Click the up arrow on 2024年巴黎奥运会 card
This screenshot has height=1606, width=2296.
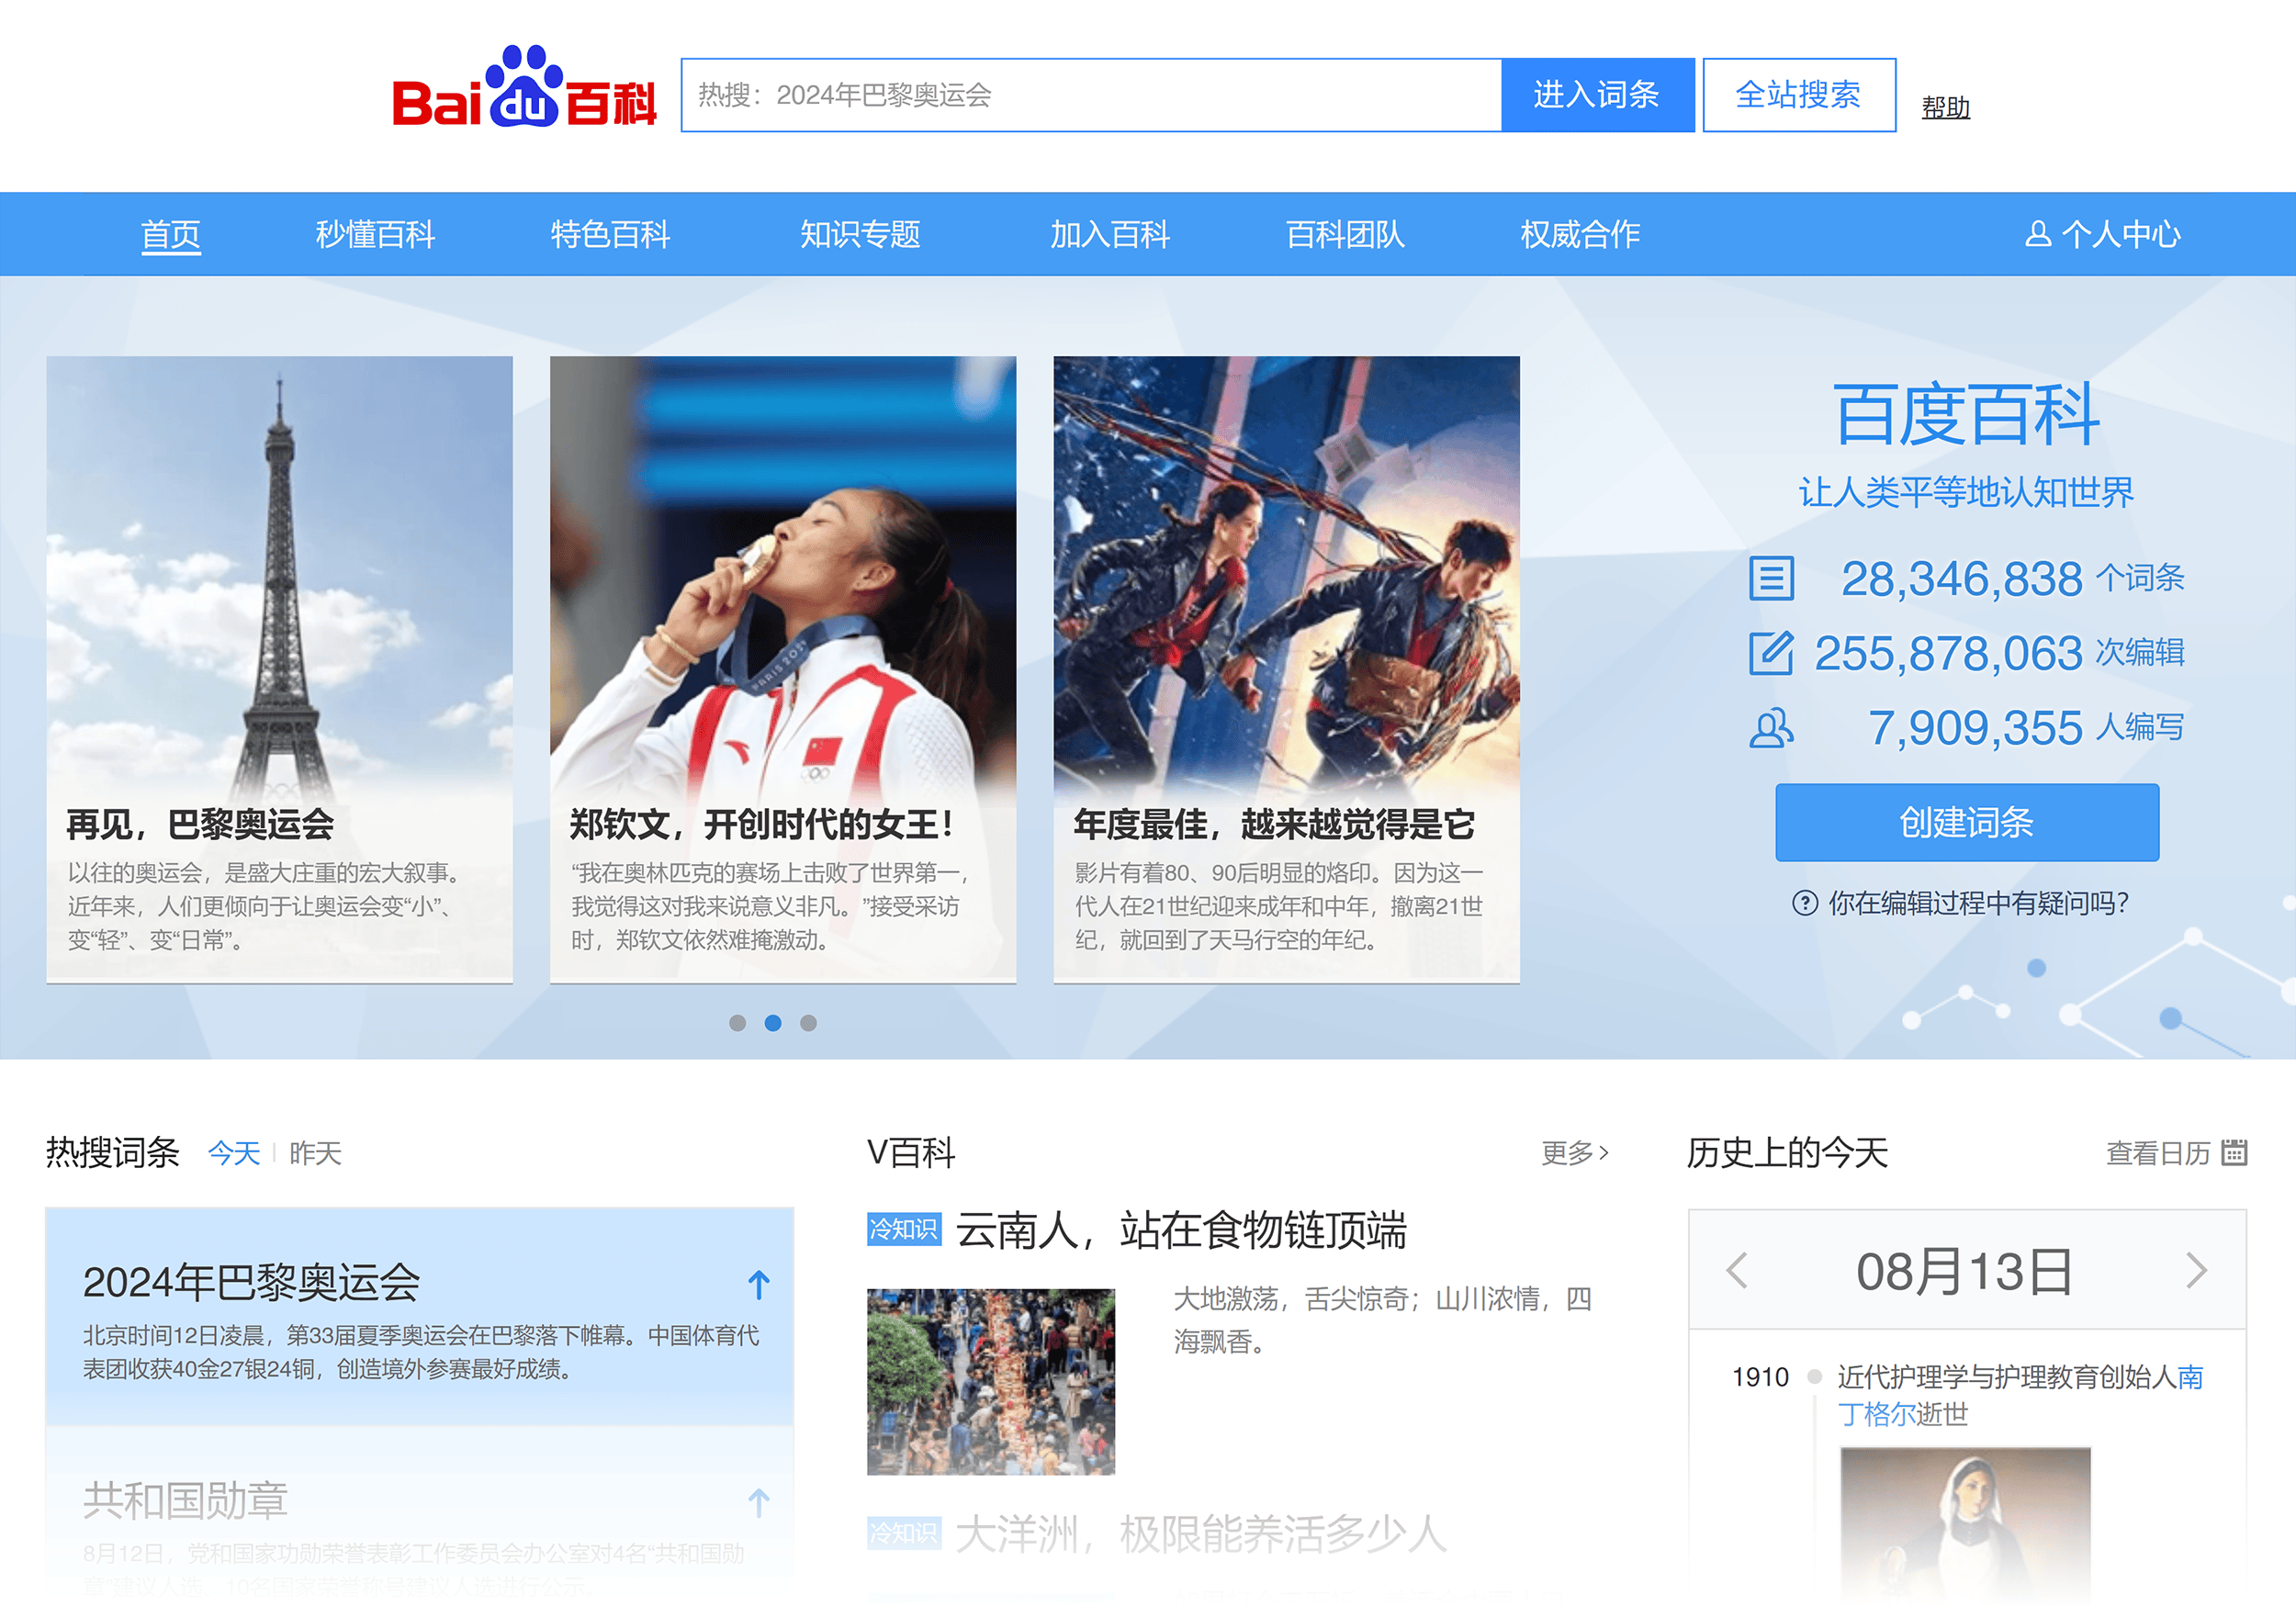tap(759, 1284)
